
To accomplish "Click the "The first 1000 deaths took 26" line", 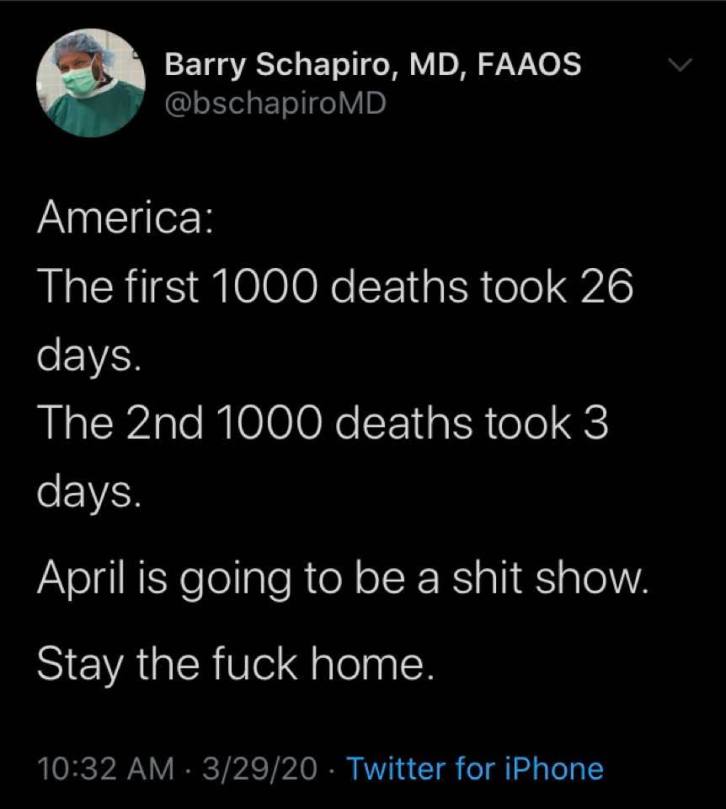I will coord(335,288).
